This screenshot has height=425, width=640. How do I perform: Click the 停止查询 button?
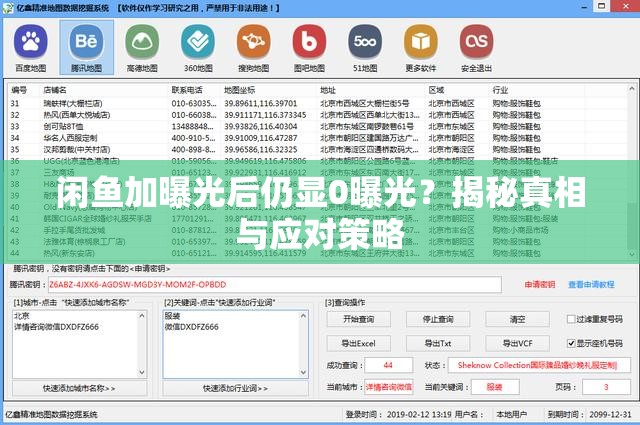click(x=438, y=319)
